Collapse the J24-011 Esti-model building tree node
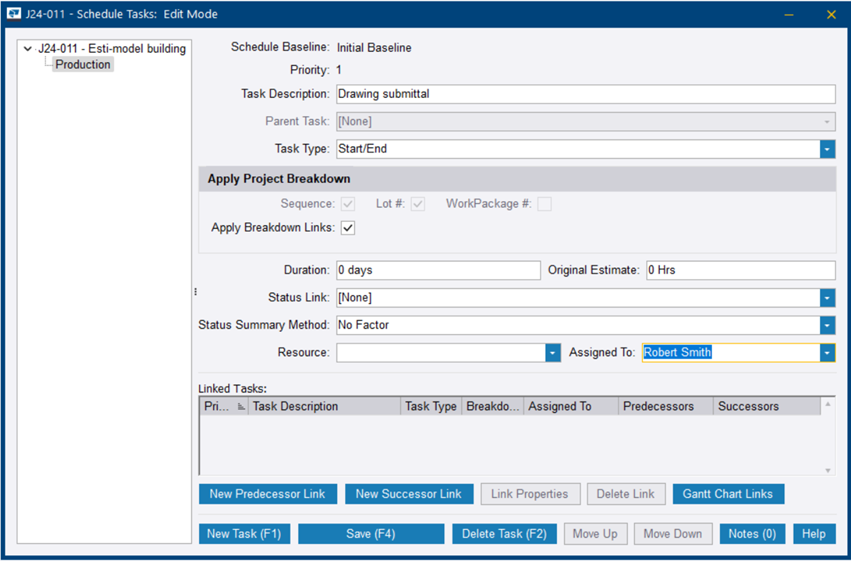This screenshot has height=561, width=851. tap(27, 49)
